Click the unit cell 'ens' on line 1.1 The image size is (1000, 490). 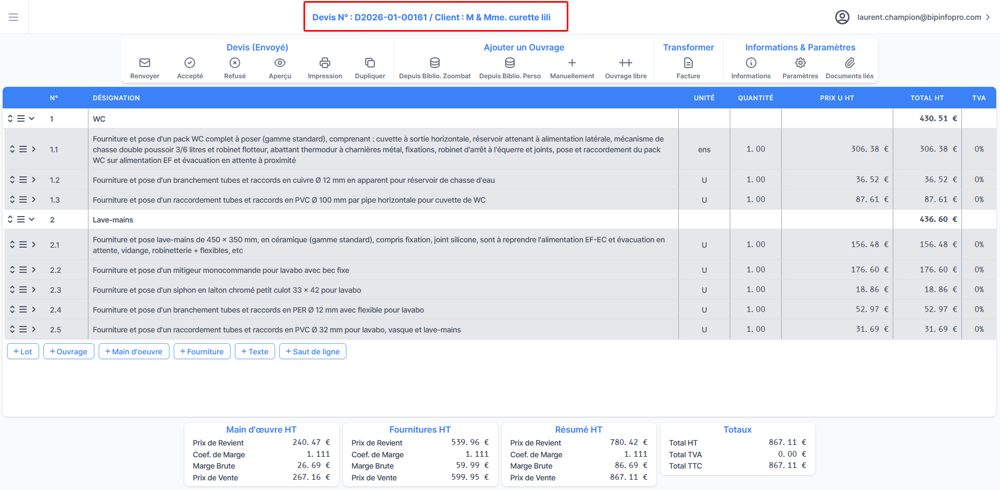pyautogui.click(x=704, y=149)
